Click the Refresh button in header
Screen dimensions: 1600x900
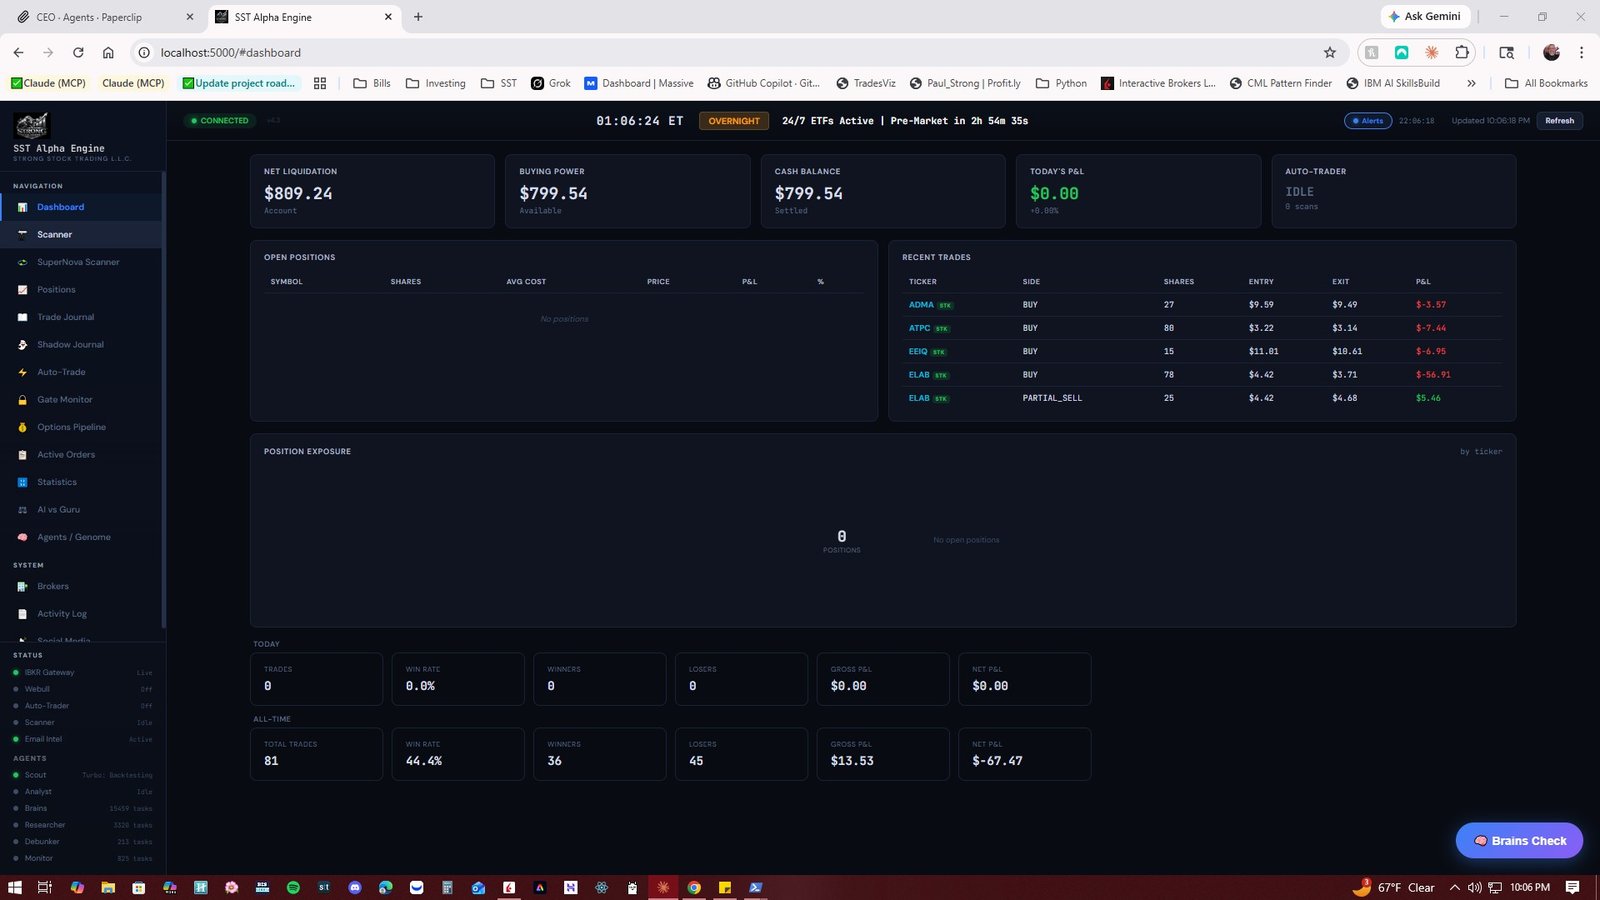(1559, 121)
